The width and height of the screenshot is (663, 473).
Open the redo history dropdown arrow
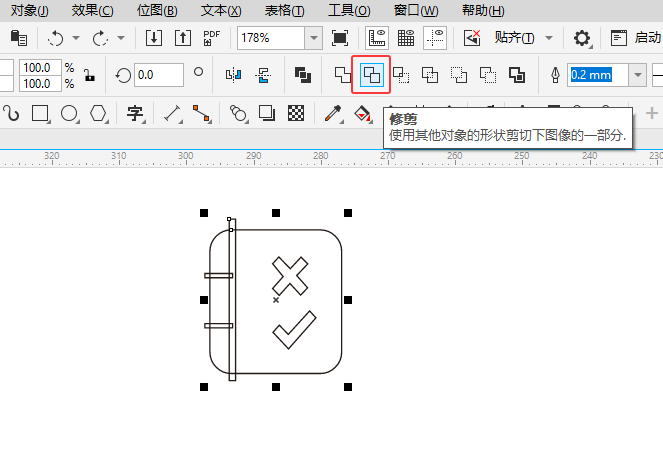point(121,38)
